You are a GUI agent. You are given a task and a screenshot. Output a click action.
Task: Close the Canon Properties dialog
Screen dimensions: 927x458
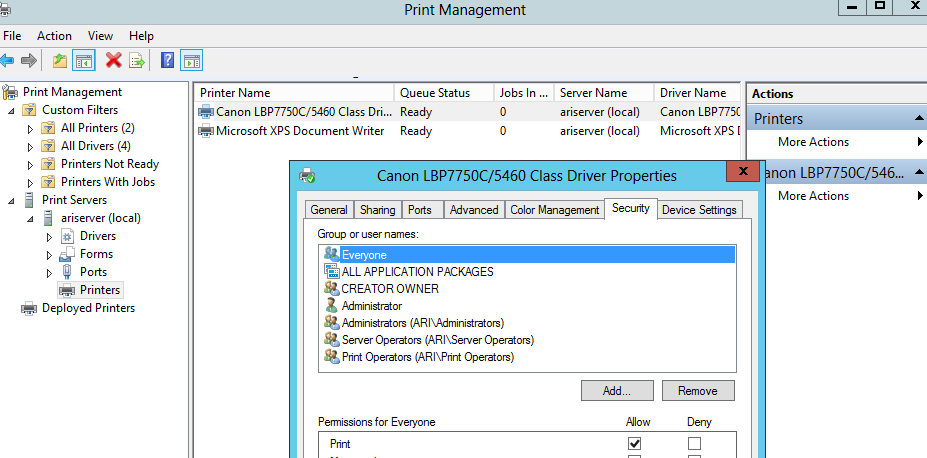pyautogui.click(x=743, y=171)
